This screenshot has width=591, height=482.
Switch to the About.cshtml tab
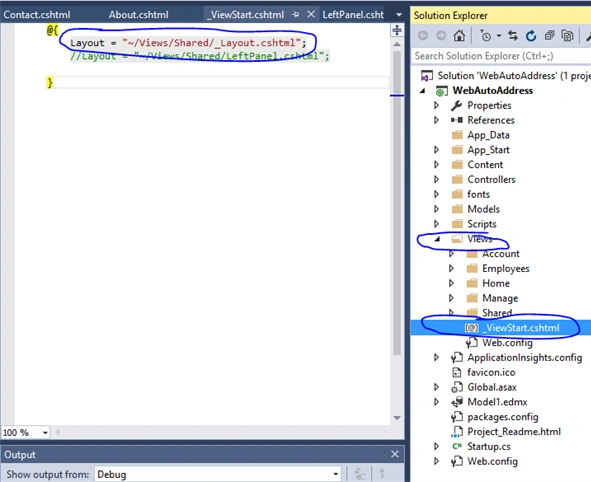[138, 15]
